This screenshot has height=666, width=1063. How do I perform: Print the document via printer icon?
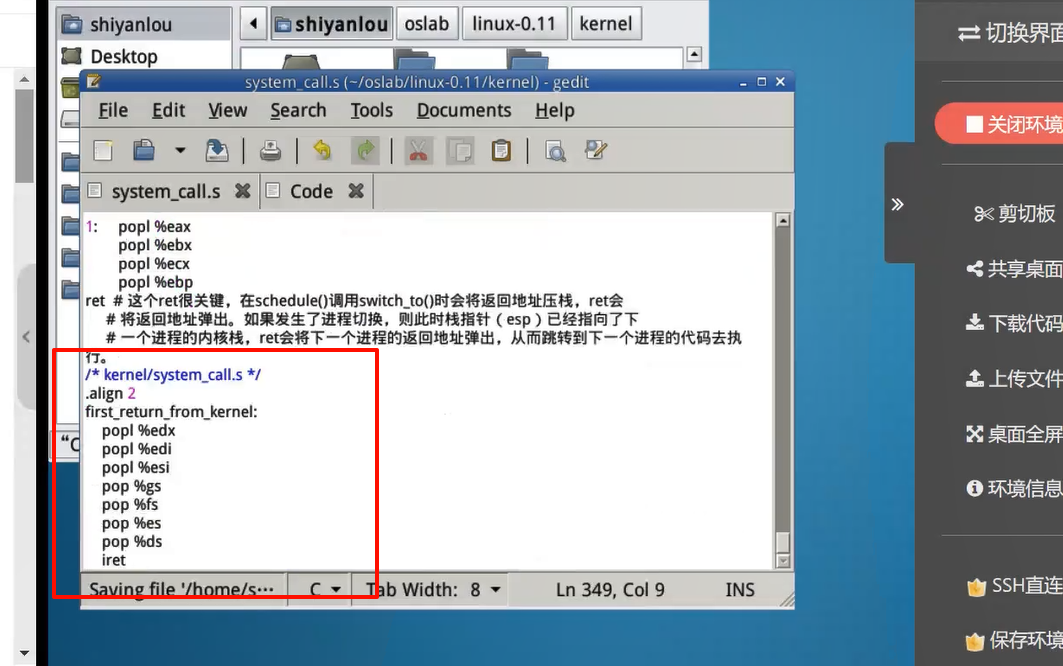(270, 151)
